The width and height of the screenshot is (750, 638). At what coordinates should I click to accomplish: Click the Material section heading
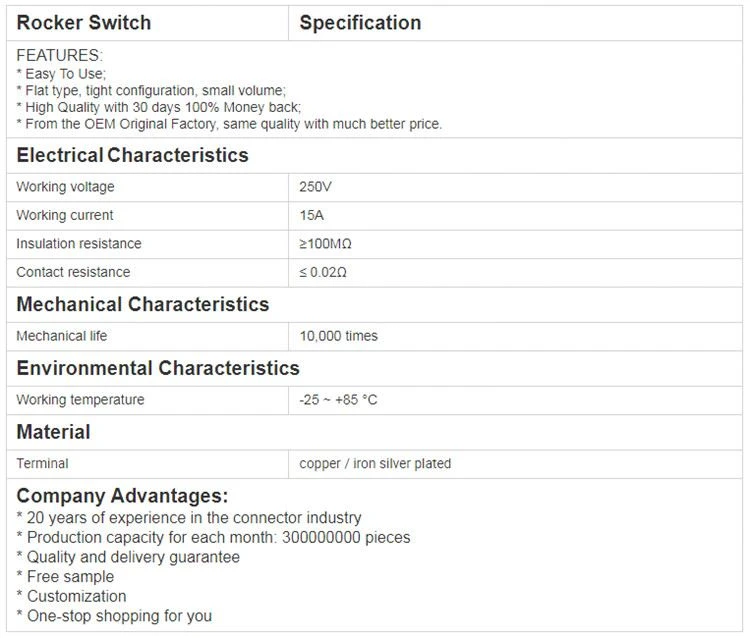click(54, 432)
